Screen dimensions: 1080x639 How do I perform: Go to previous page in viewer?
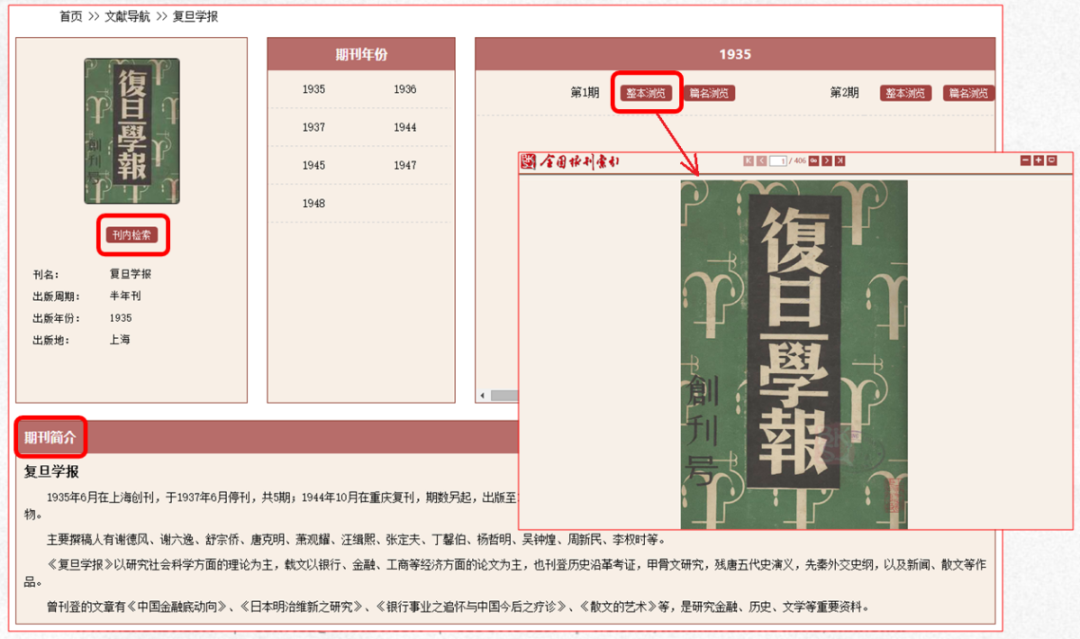point(762,160)
